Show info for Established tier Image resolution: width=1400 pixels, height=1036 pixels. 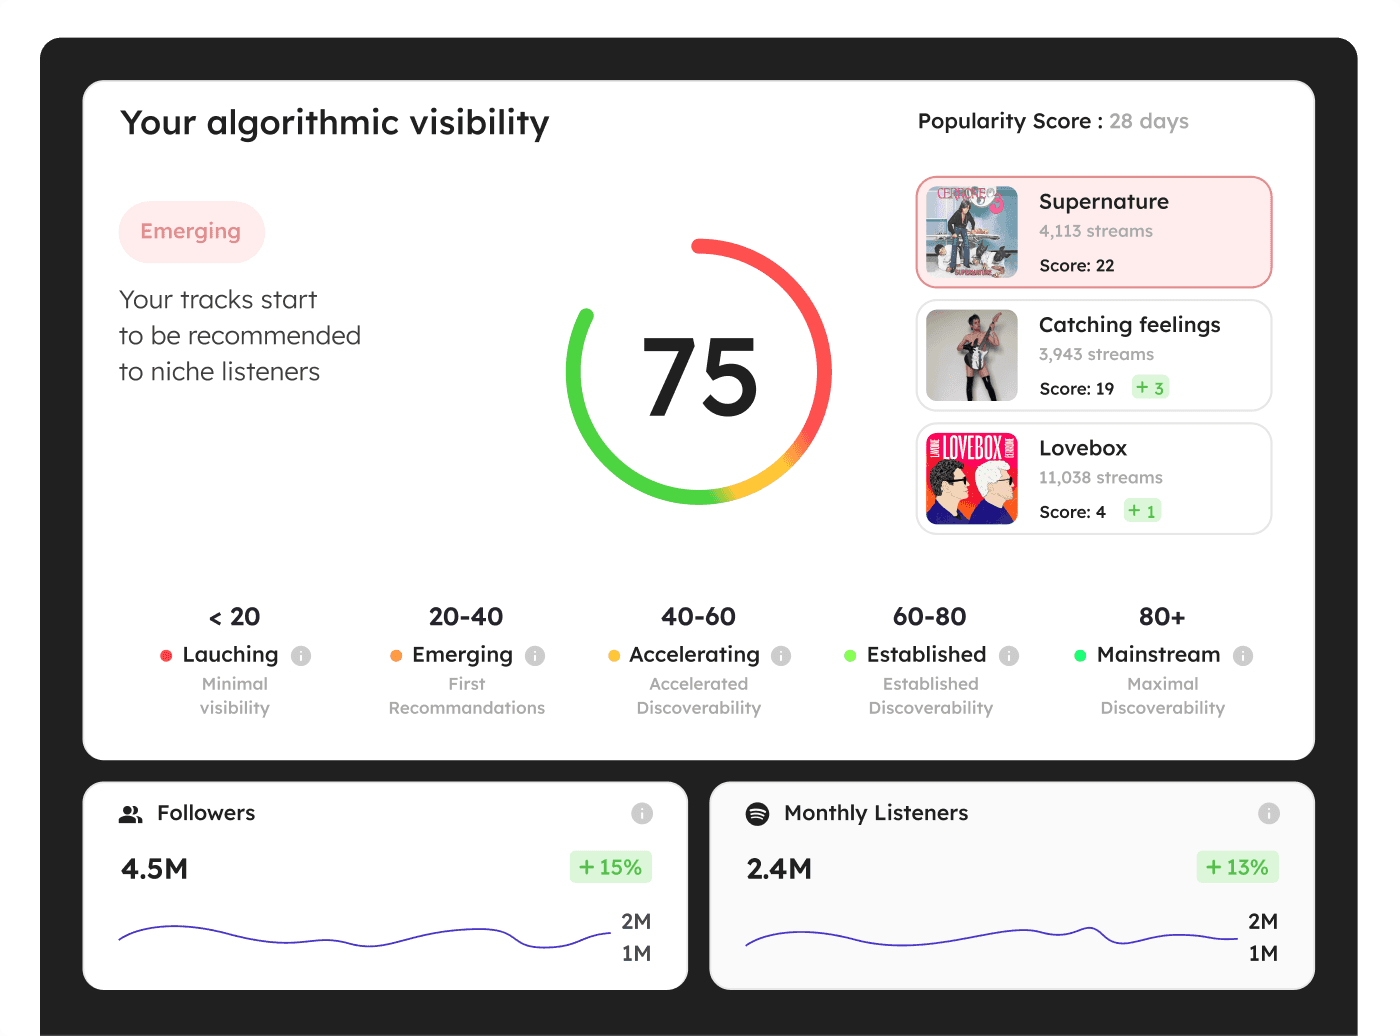1009,656
